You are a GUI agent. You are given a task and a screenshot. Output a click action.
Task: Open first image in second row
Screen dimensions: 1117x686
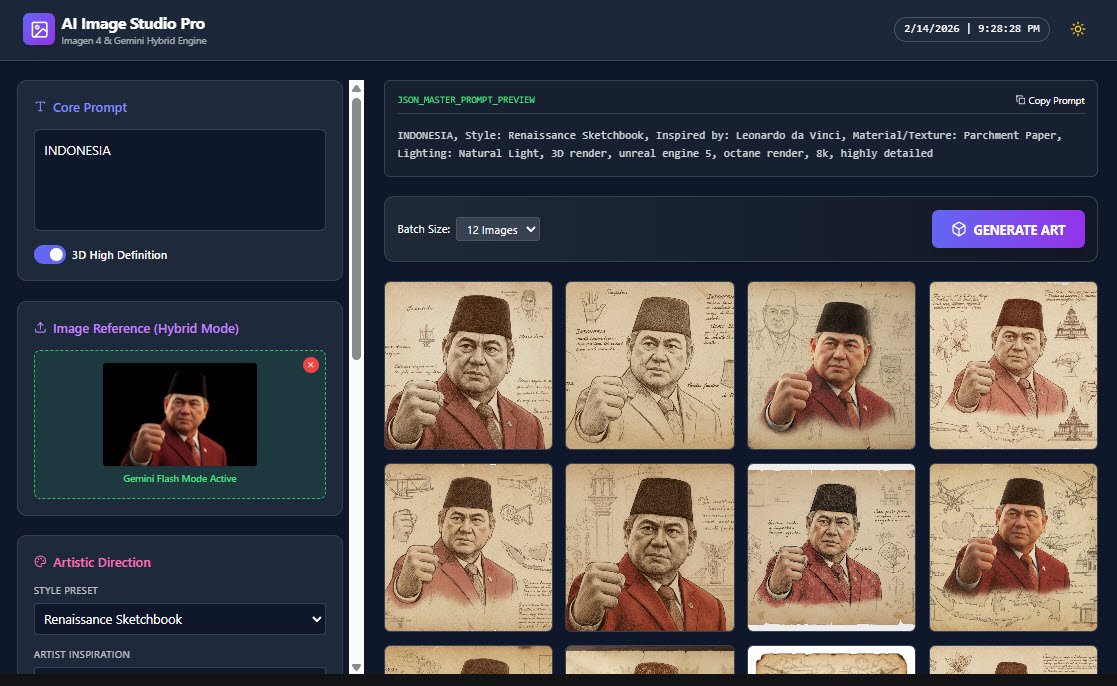point(468,547)
